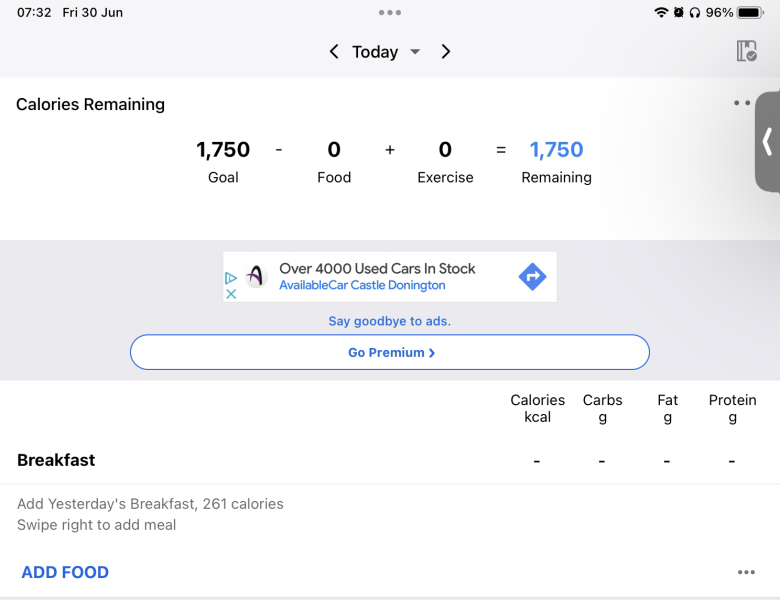The height and width of the screenshot is (600, 780).
Task: Tap the AdChoices triangle icon
Action: 231,278
